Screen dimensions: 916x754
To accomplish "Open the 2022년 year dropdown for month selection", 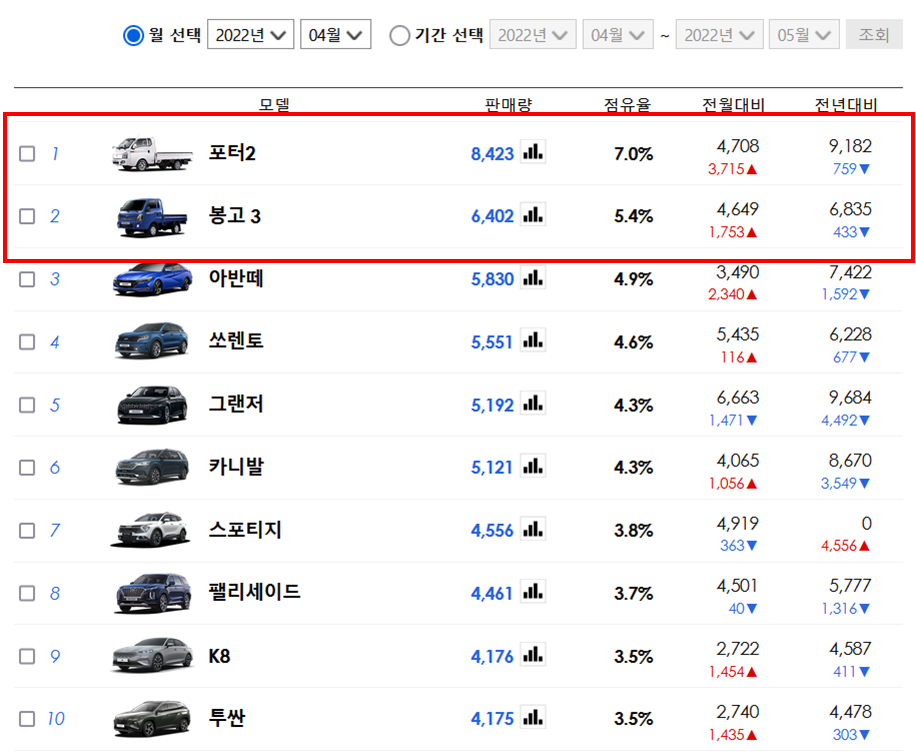I will pyautogui.click(x=251, y=34).
